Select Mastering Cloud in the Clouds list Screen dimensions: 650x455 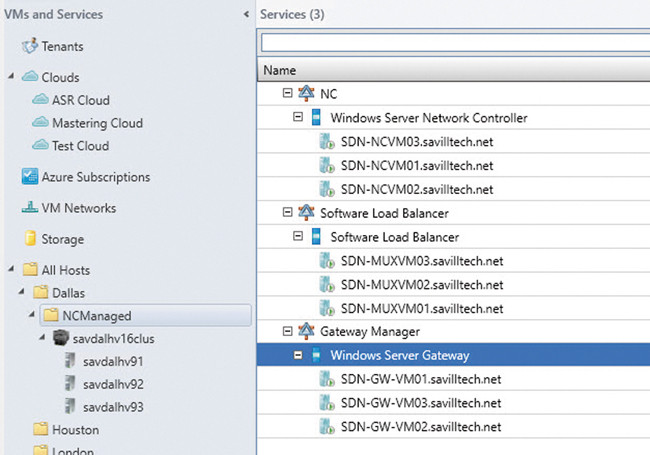pos(97,123)
